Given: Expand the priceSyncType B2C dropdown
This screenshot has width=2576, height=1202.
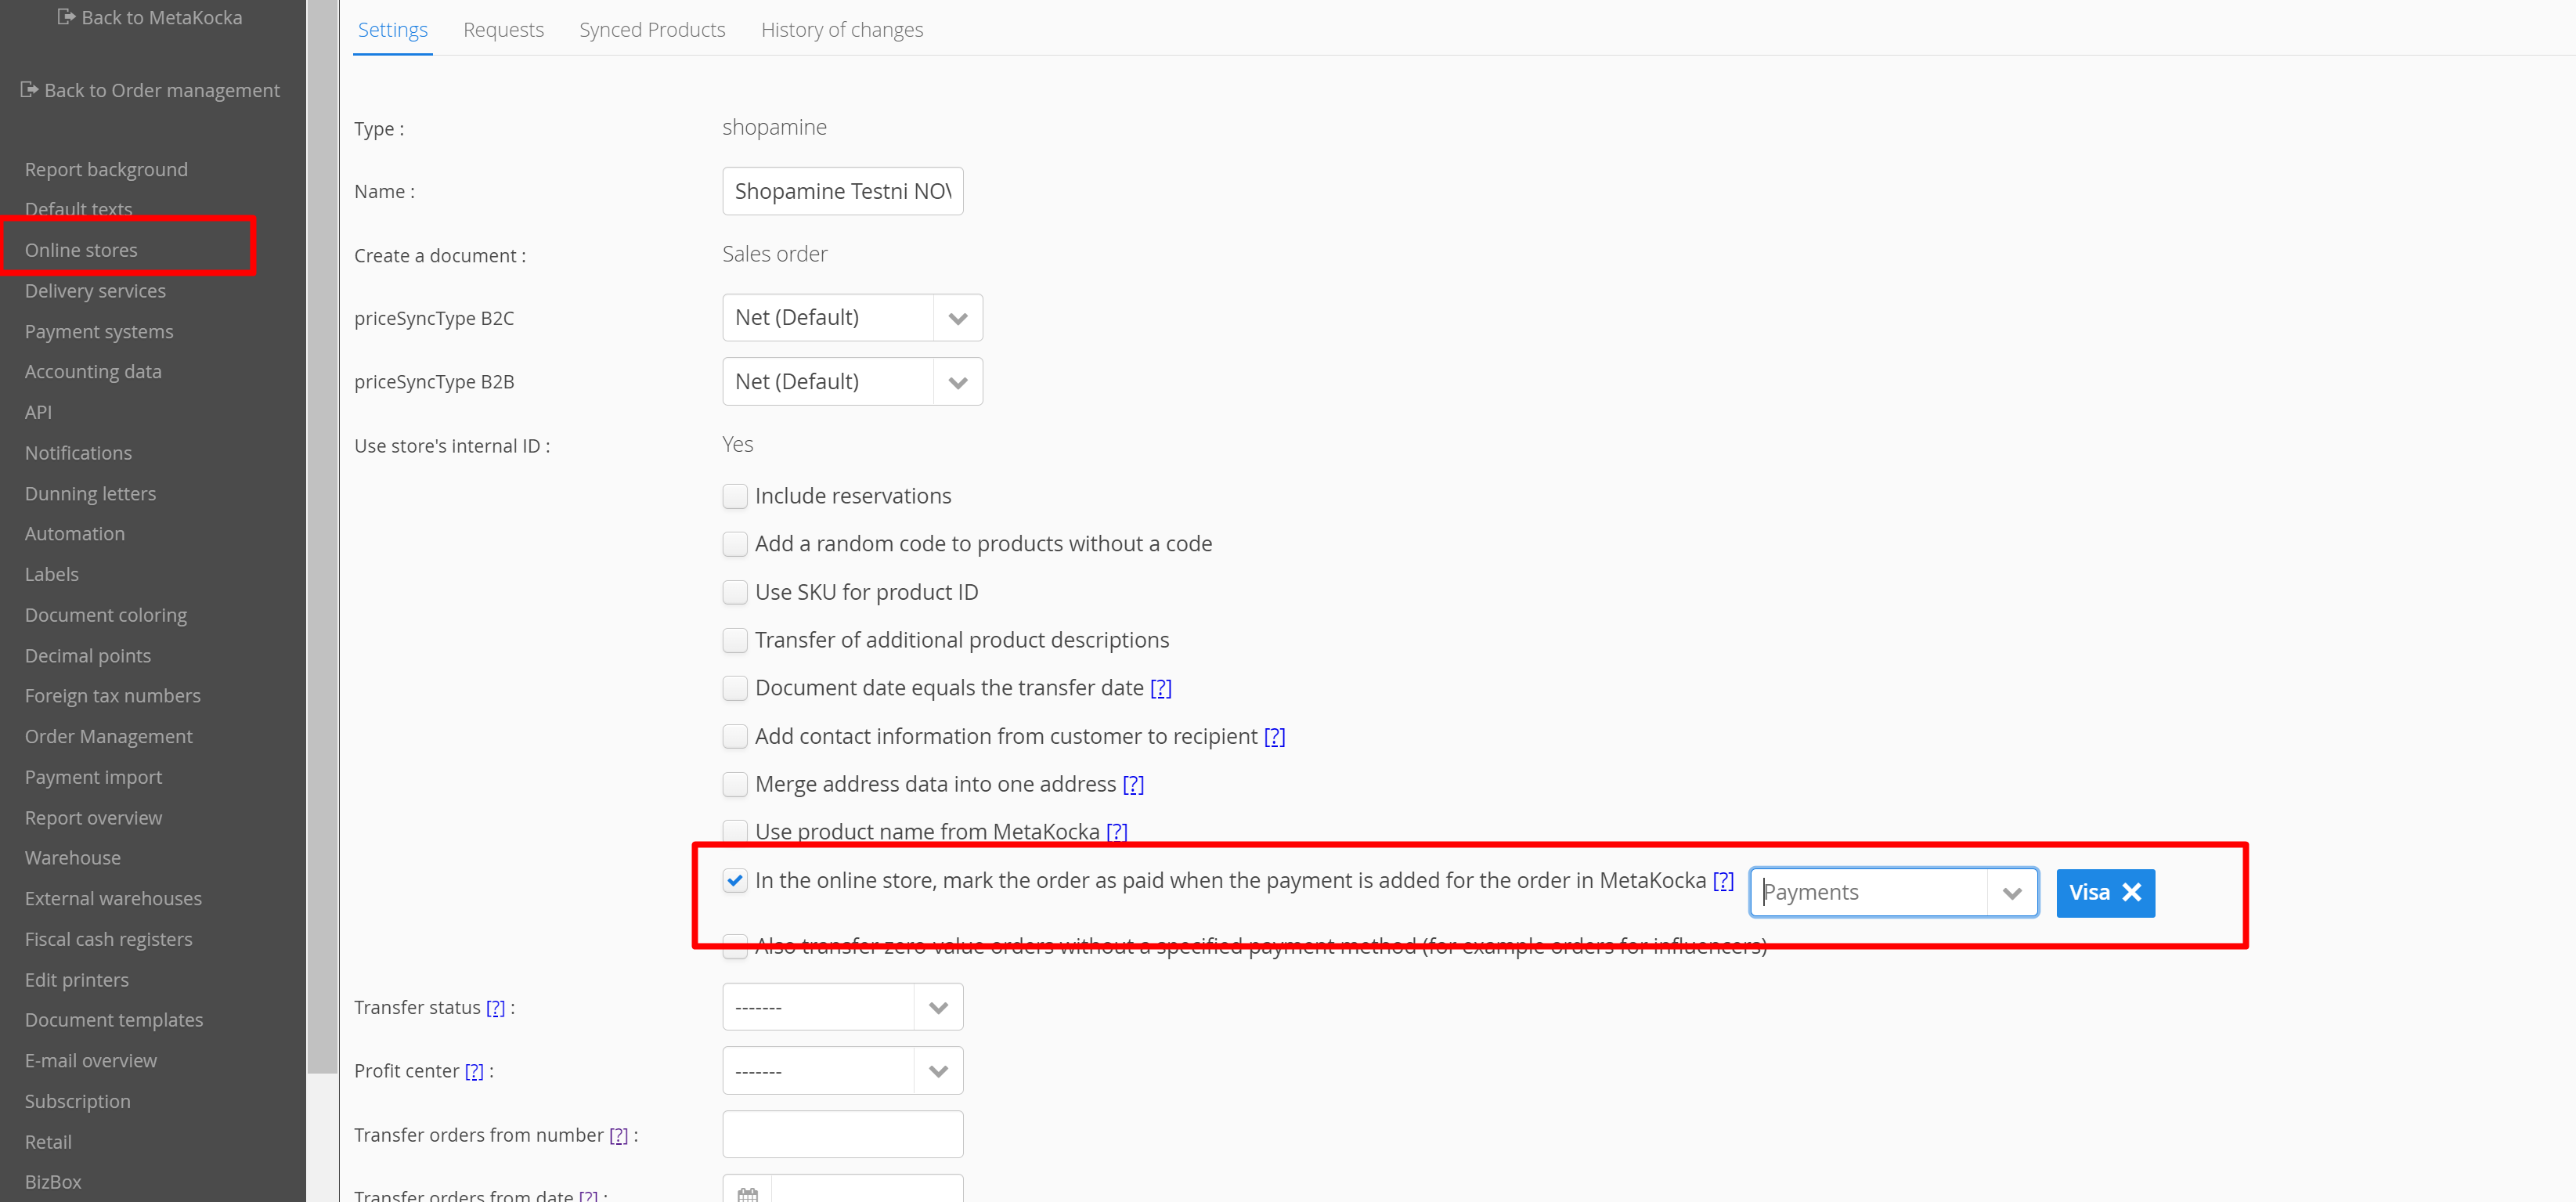Looking at the screenshot, I should [x=957, y=318].
